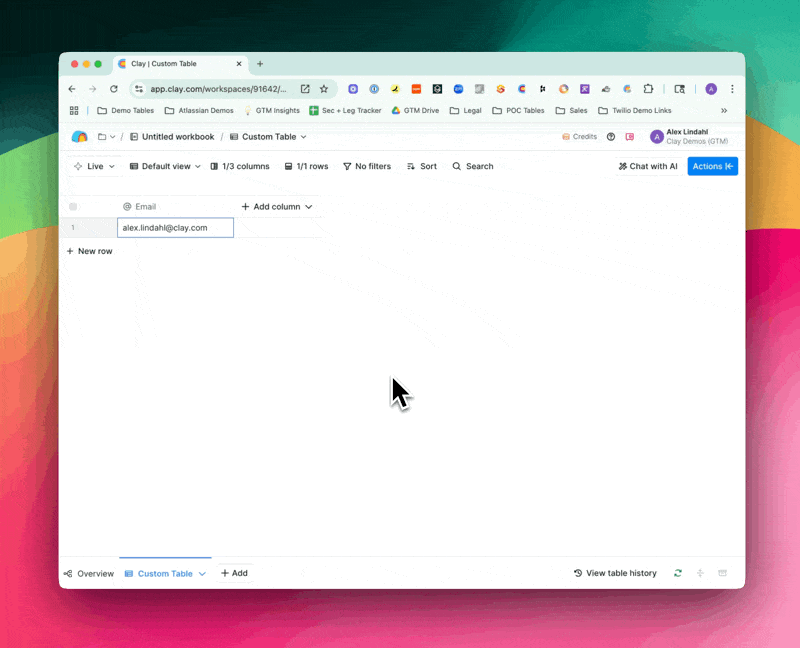Open the Add column dropdown

click(277, 207)
